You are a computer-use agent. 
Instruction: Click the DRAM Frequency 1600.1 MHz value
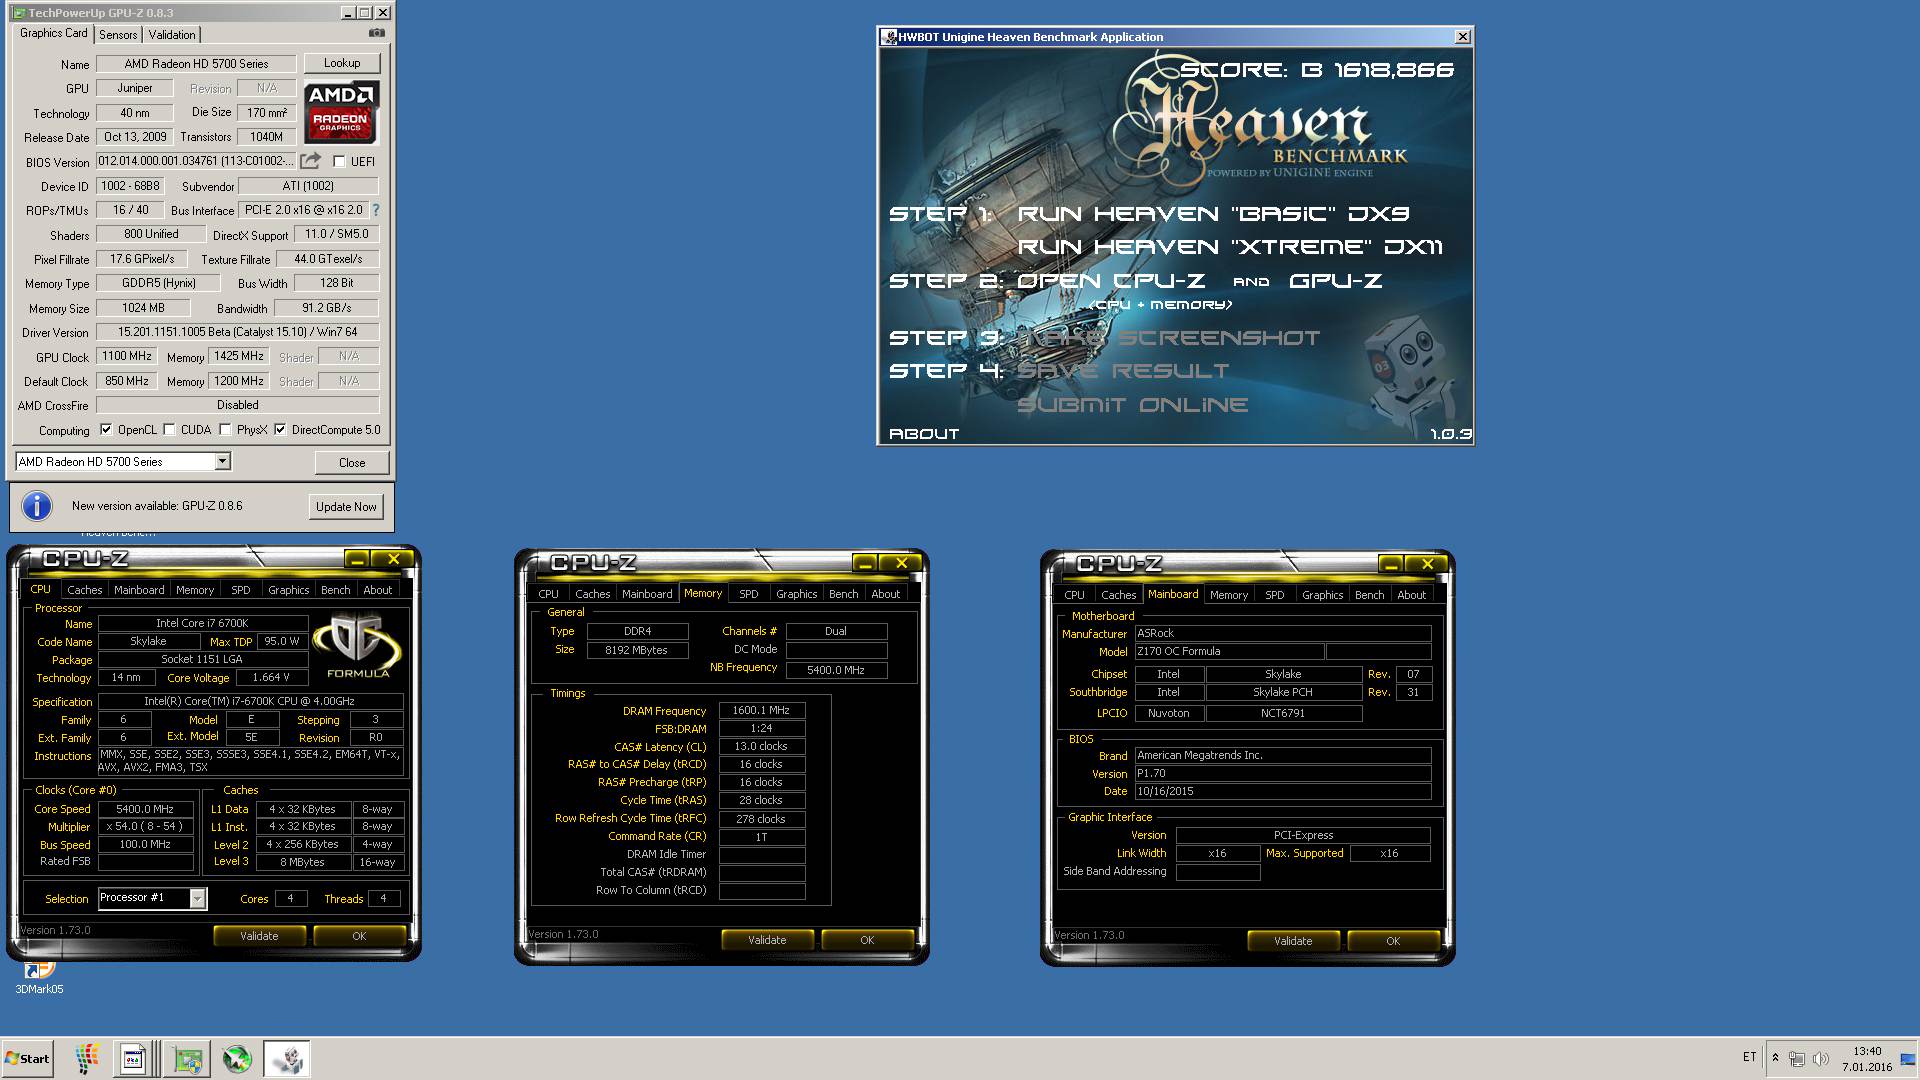click(x=761, y=710)
